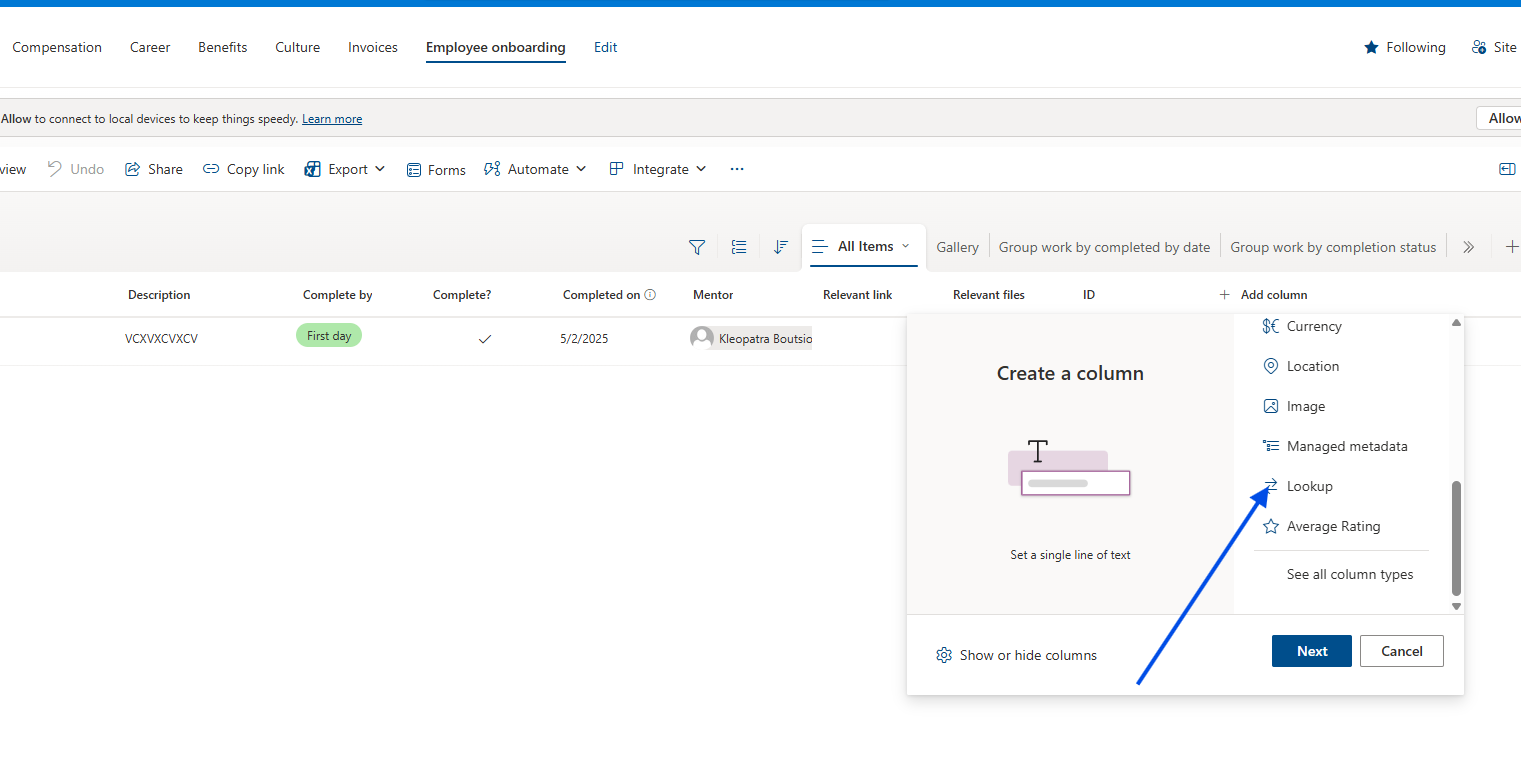Click the sort icon in view bar
This screenshot has width=1521, height=769.
tap(781, 247)
